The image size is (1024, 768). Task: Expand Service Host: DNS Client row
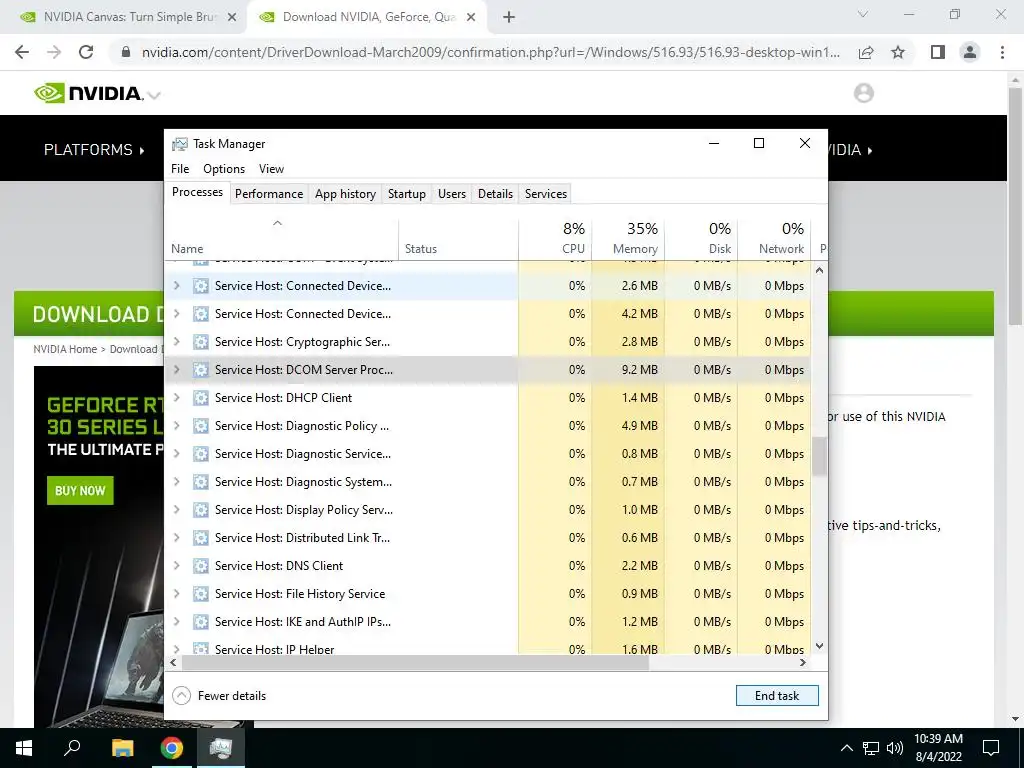point(176,566)
